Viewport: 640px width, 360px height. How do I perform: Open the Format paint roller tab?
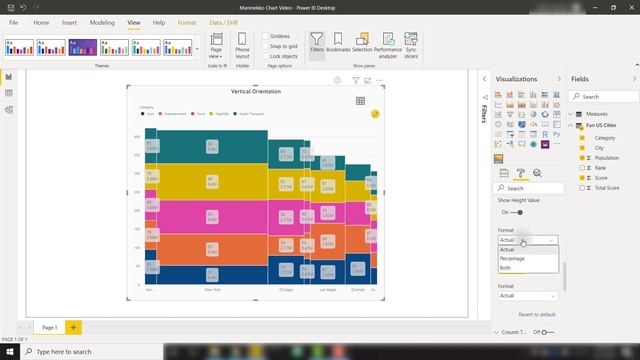pyautogui.click(x=520, y=173)
